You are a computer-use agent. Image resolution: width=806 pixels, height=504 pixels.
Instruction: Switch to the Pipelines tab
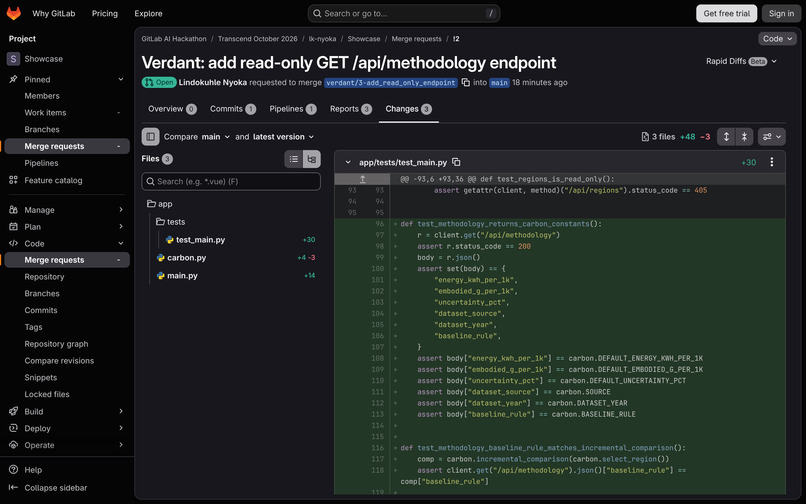292,109
